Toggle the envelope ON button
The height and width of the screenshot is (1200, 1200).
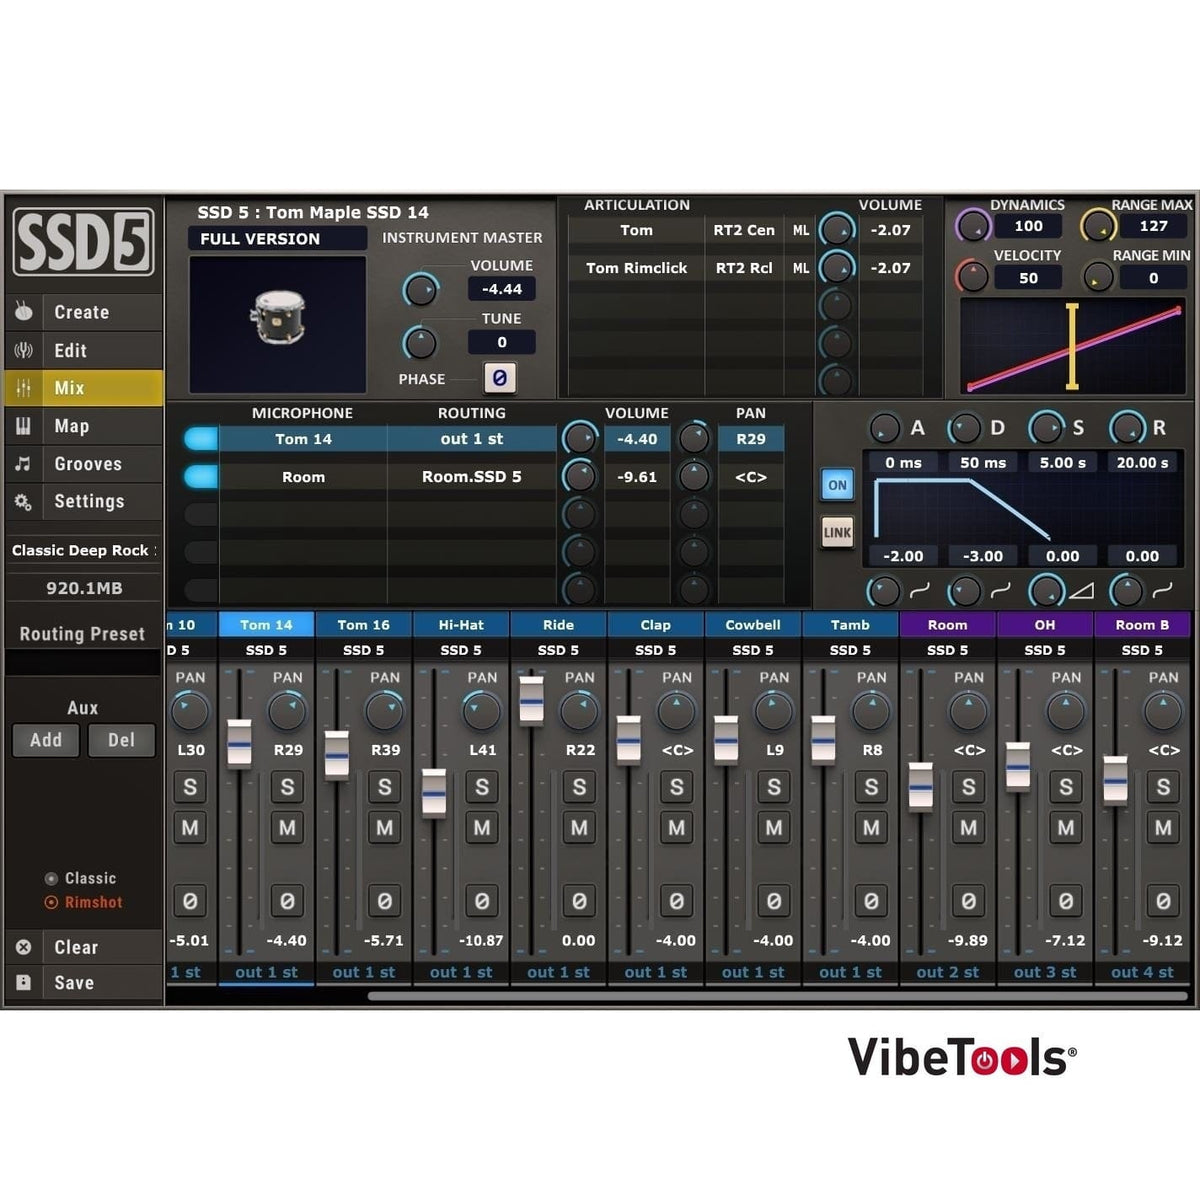point(837,485)
